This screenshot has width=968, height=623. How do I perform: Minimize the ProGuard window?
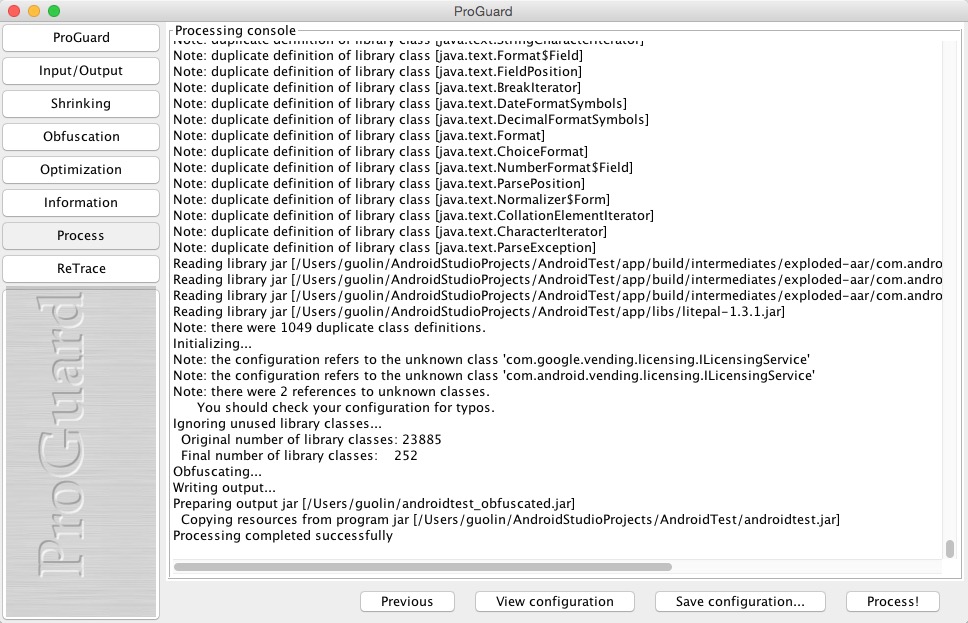click(x=34, y=10)
